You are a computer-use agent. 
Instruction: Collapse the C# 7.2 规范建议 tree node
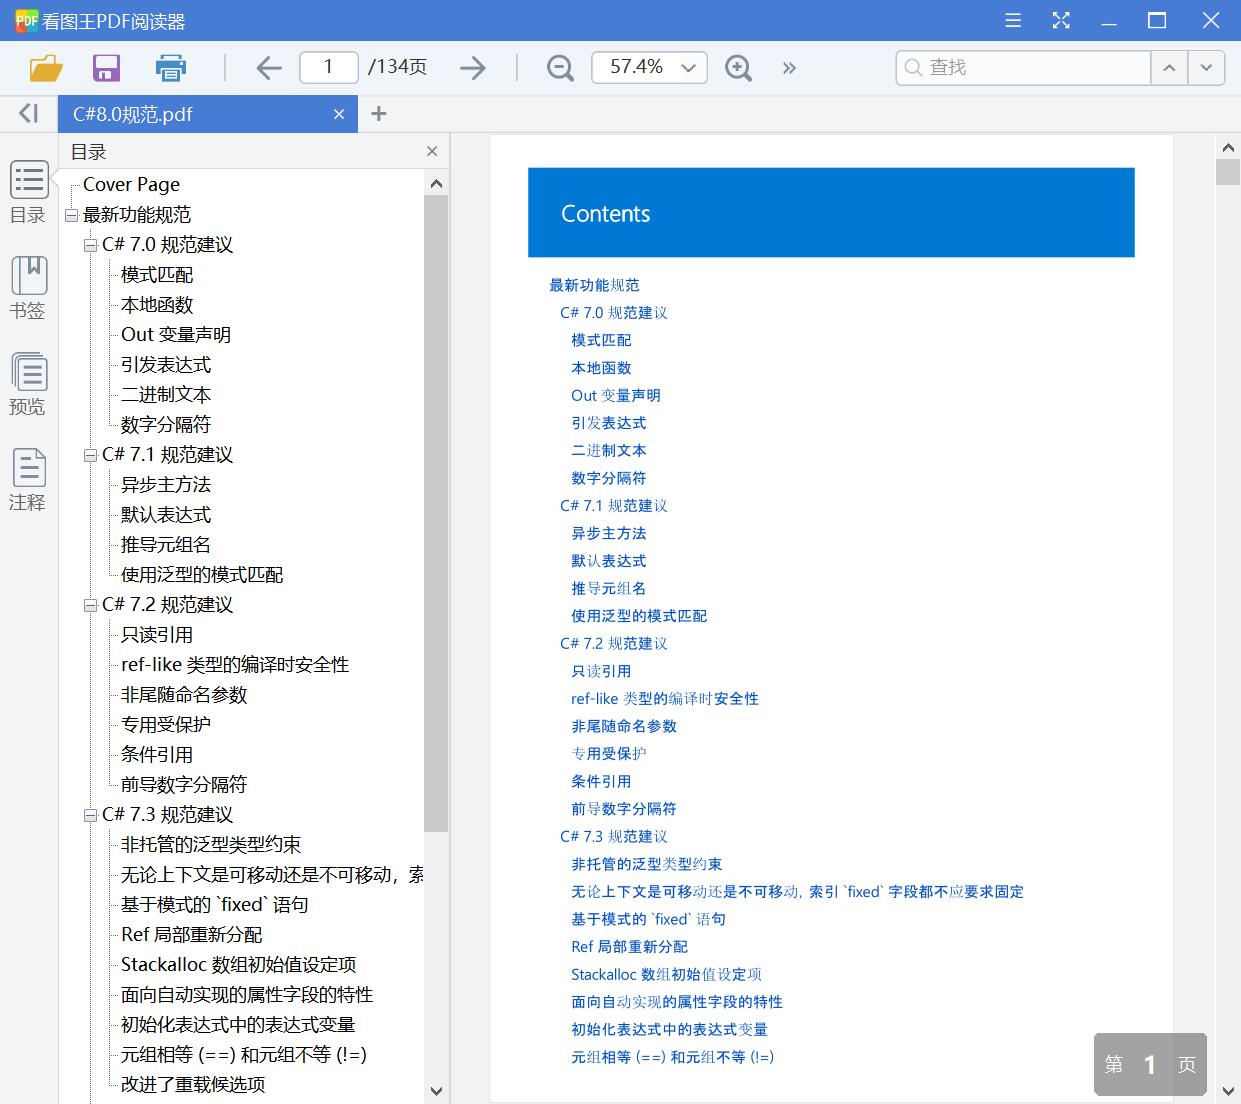pyautogui.click(x=90, y=605)
